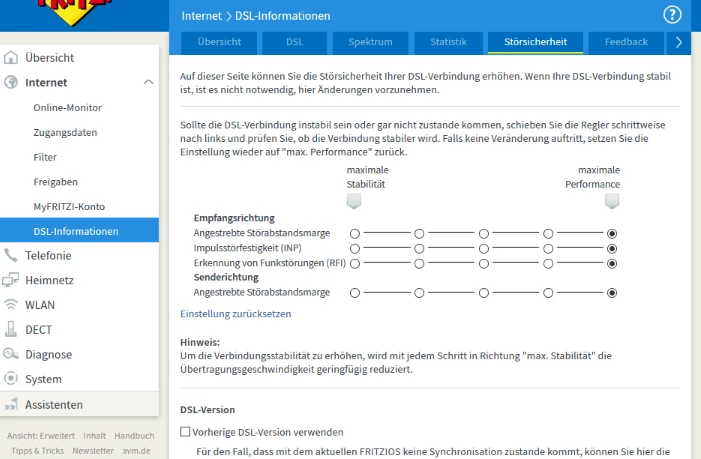Image resolution: width=701 pixels, height=459 pixels.
Task: Click the maximale Performance slider handle
Action: tap(612, 201)
